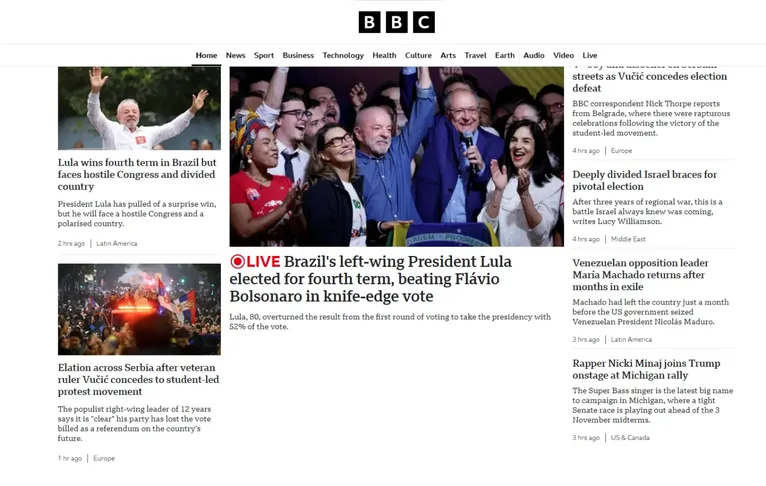Viewport: 766px width, 486px height.
Task: Go to the News section
Action: tap(235, 56)
